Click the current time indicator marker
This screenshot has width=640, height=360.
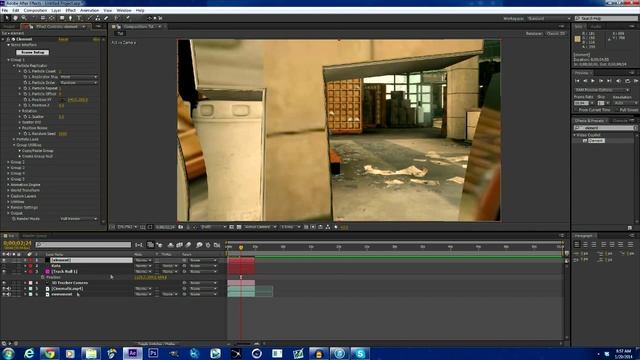[x=241, y=247]
